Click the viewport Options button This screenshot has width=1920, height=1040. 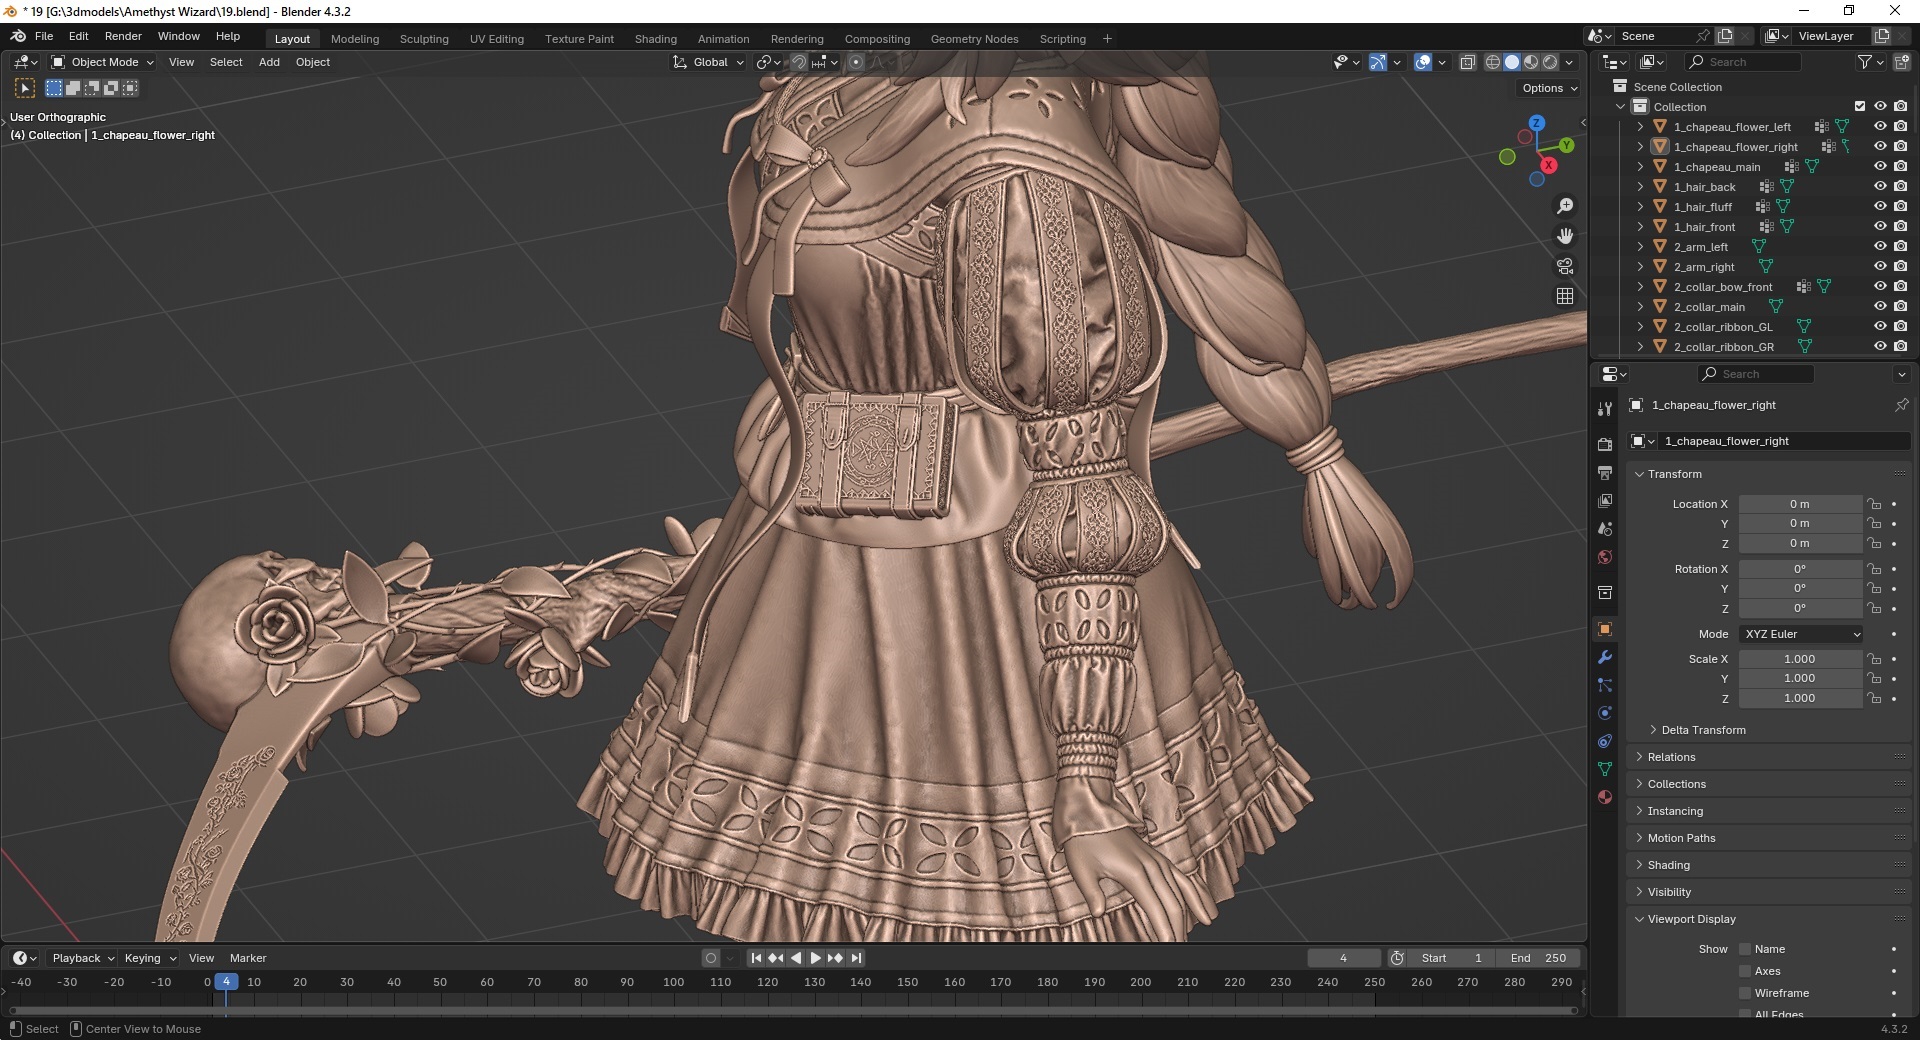1549,88
